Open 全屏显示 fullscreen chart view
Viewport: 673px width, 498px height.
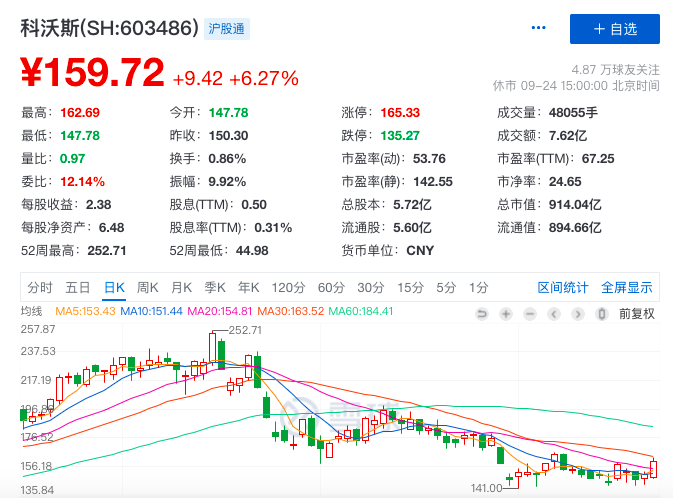pyautogui.click(x=627, y=288)
